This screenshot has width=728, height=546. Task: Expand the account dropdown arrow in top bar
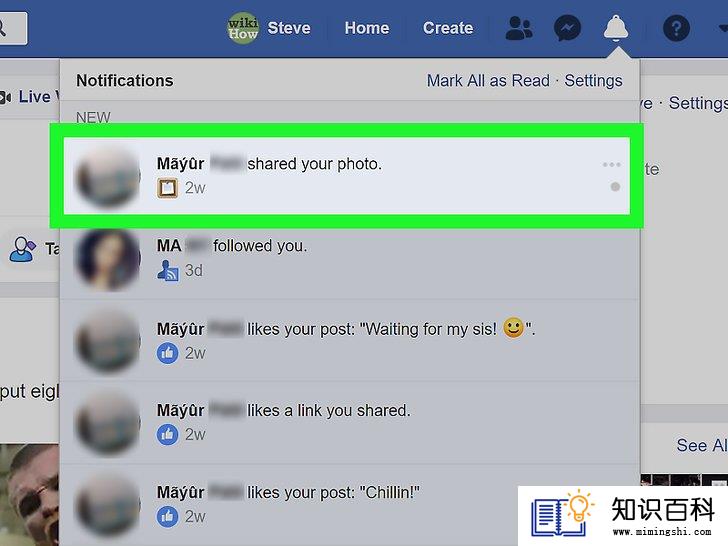tap(723, 28)
